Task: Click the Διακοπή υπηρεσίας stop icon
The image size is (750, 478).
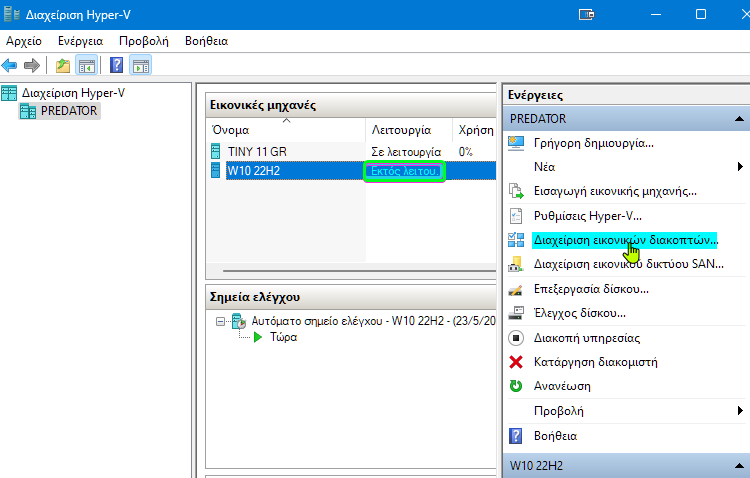Action: [516, 338]
